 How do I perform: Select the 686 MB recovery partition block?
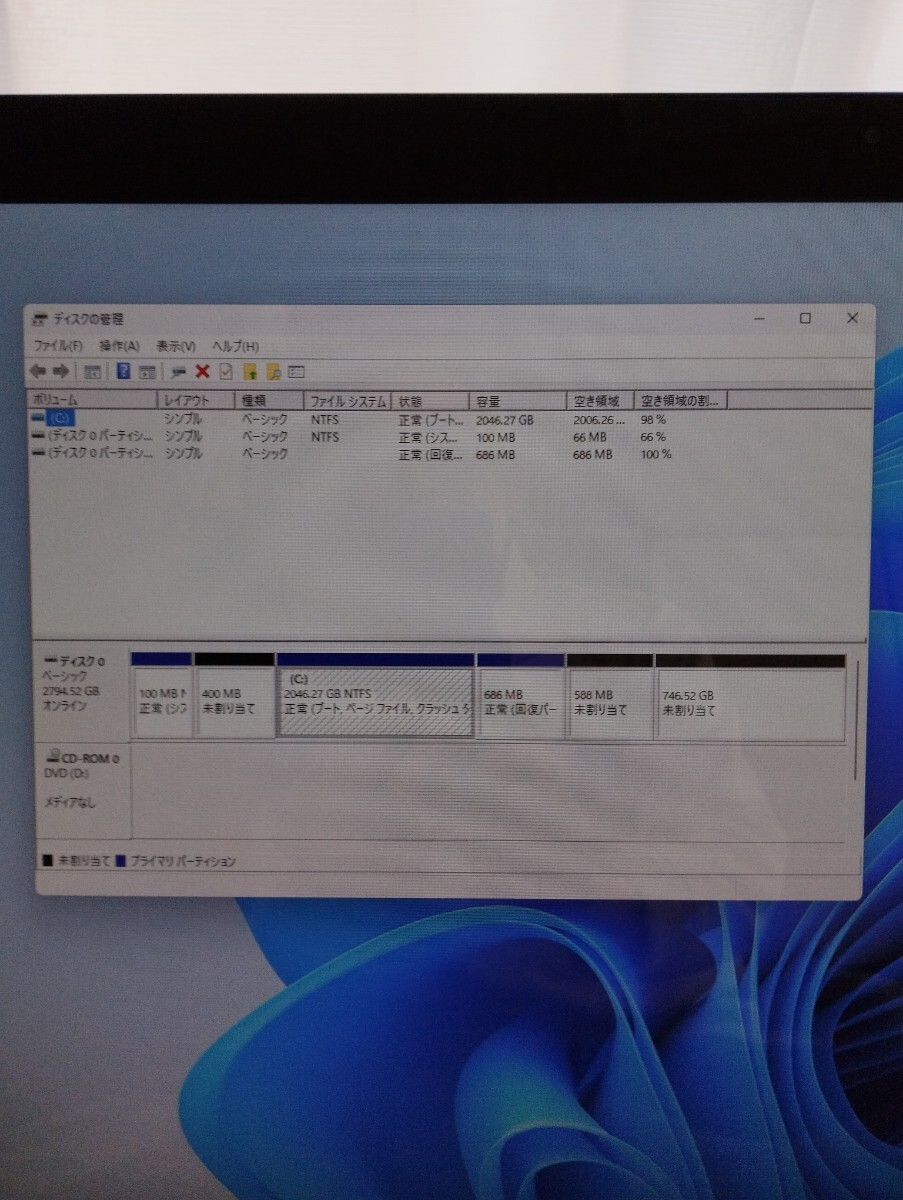pyautogui.click(x=520, y=697)
